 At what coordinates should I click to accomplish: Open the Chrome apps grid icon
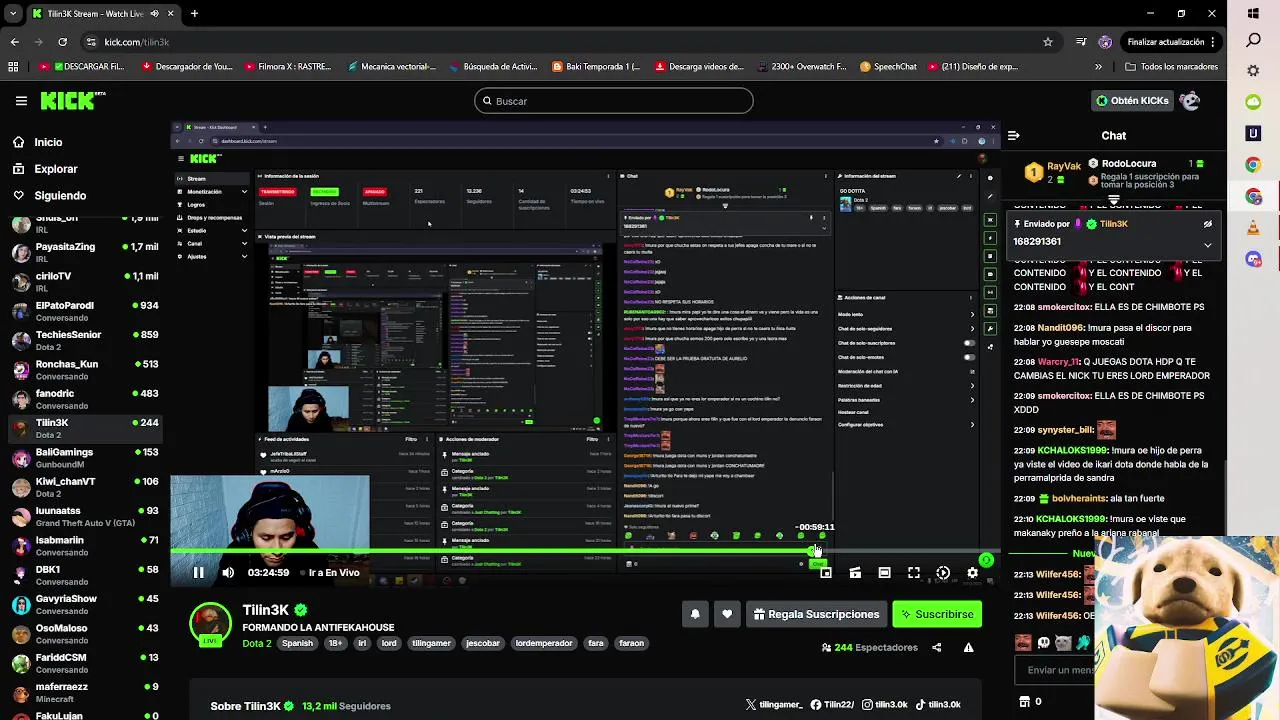13,67
